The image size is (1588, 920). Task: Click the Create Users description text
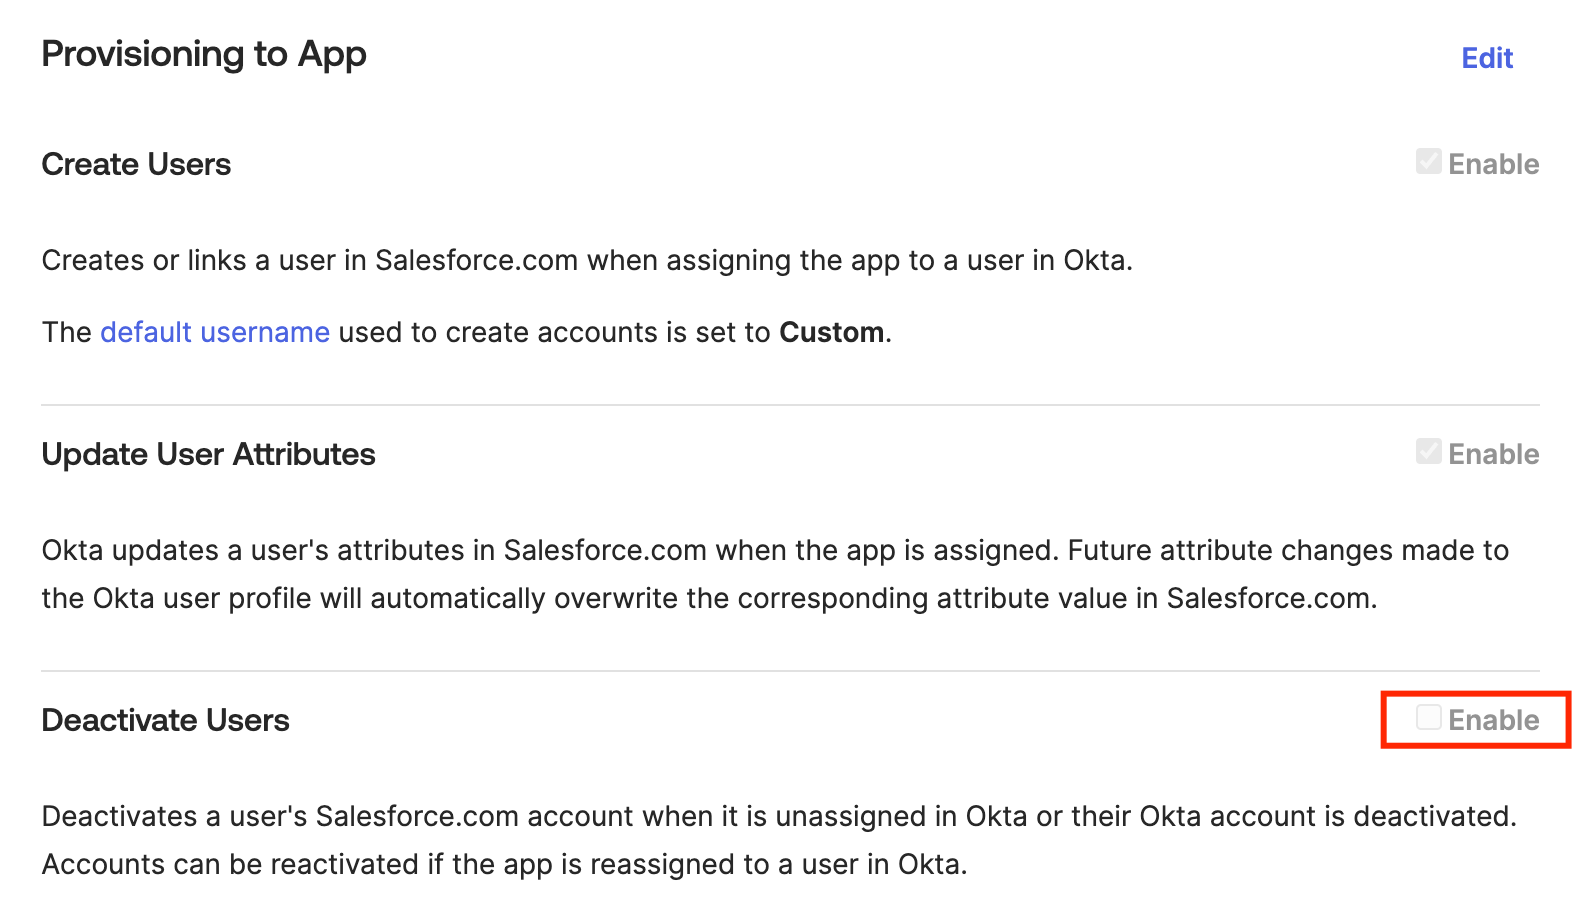(x=587, y=260)
